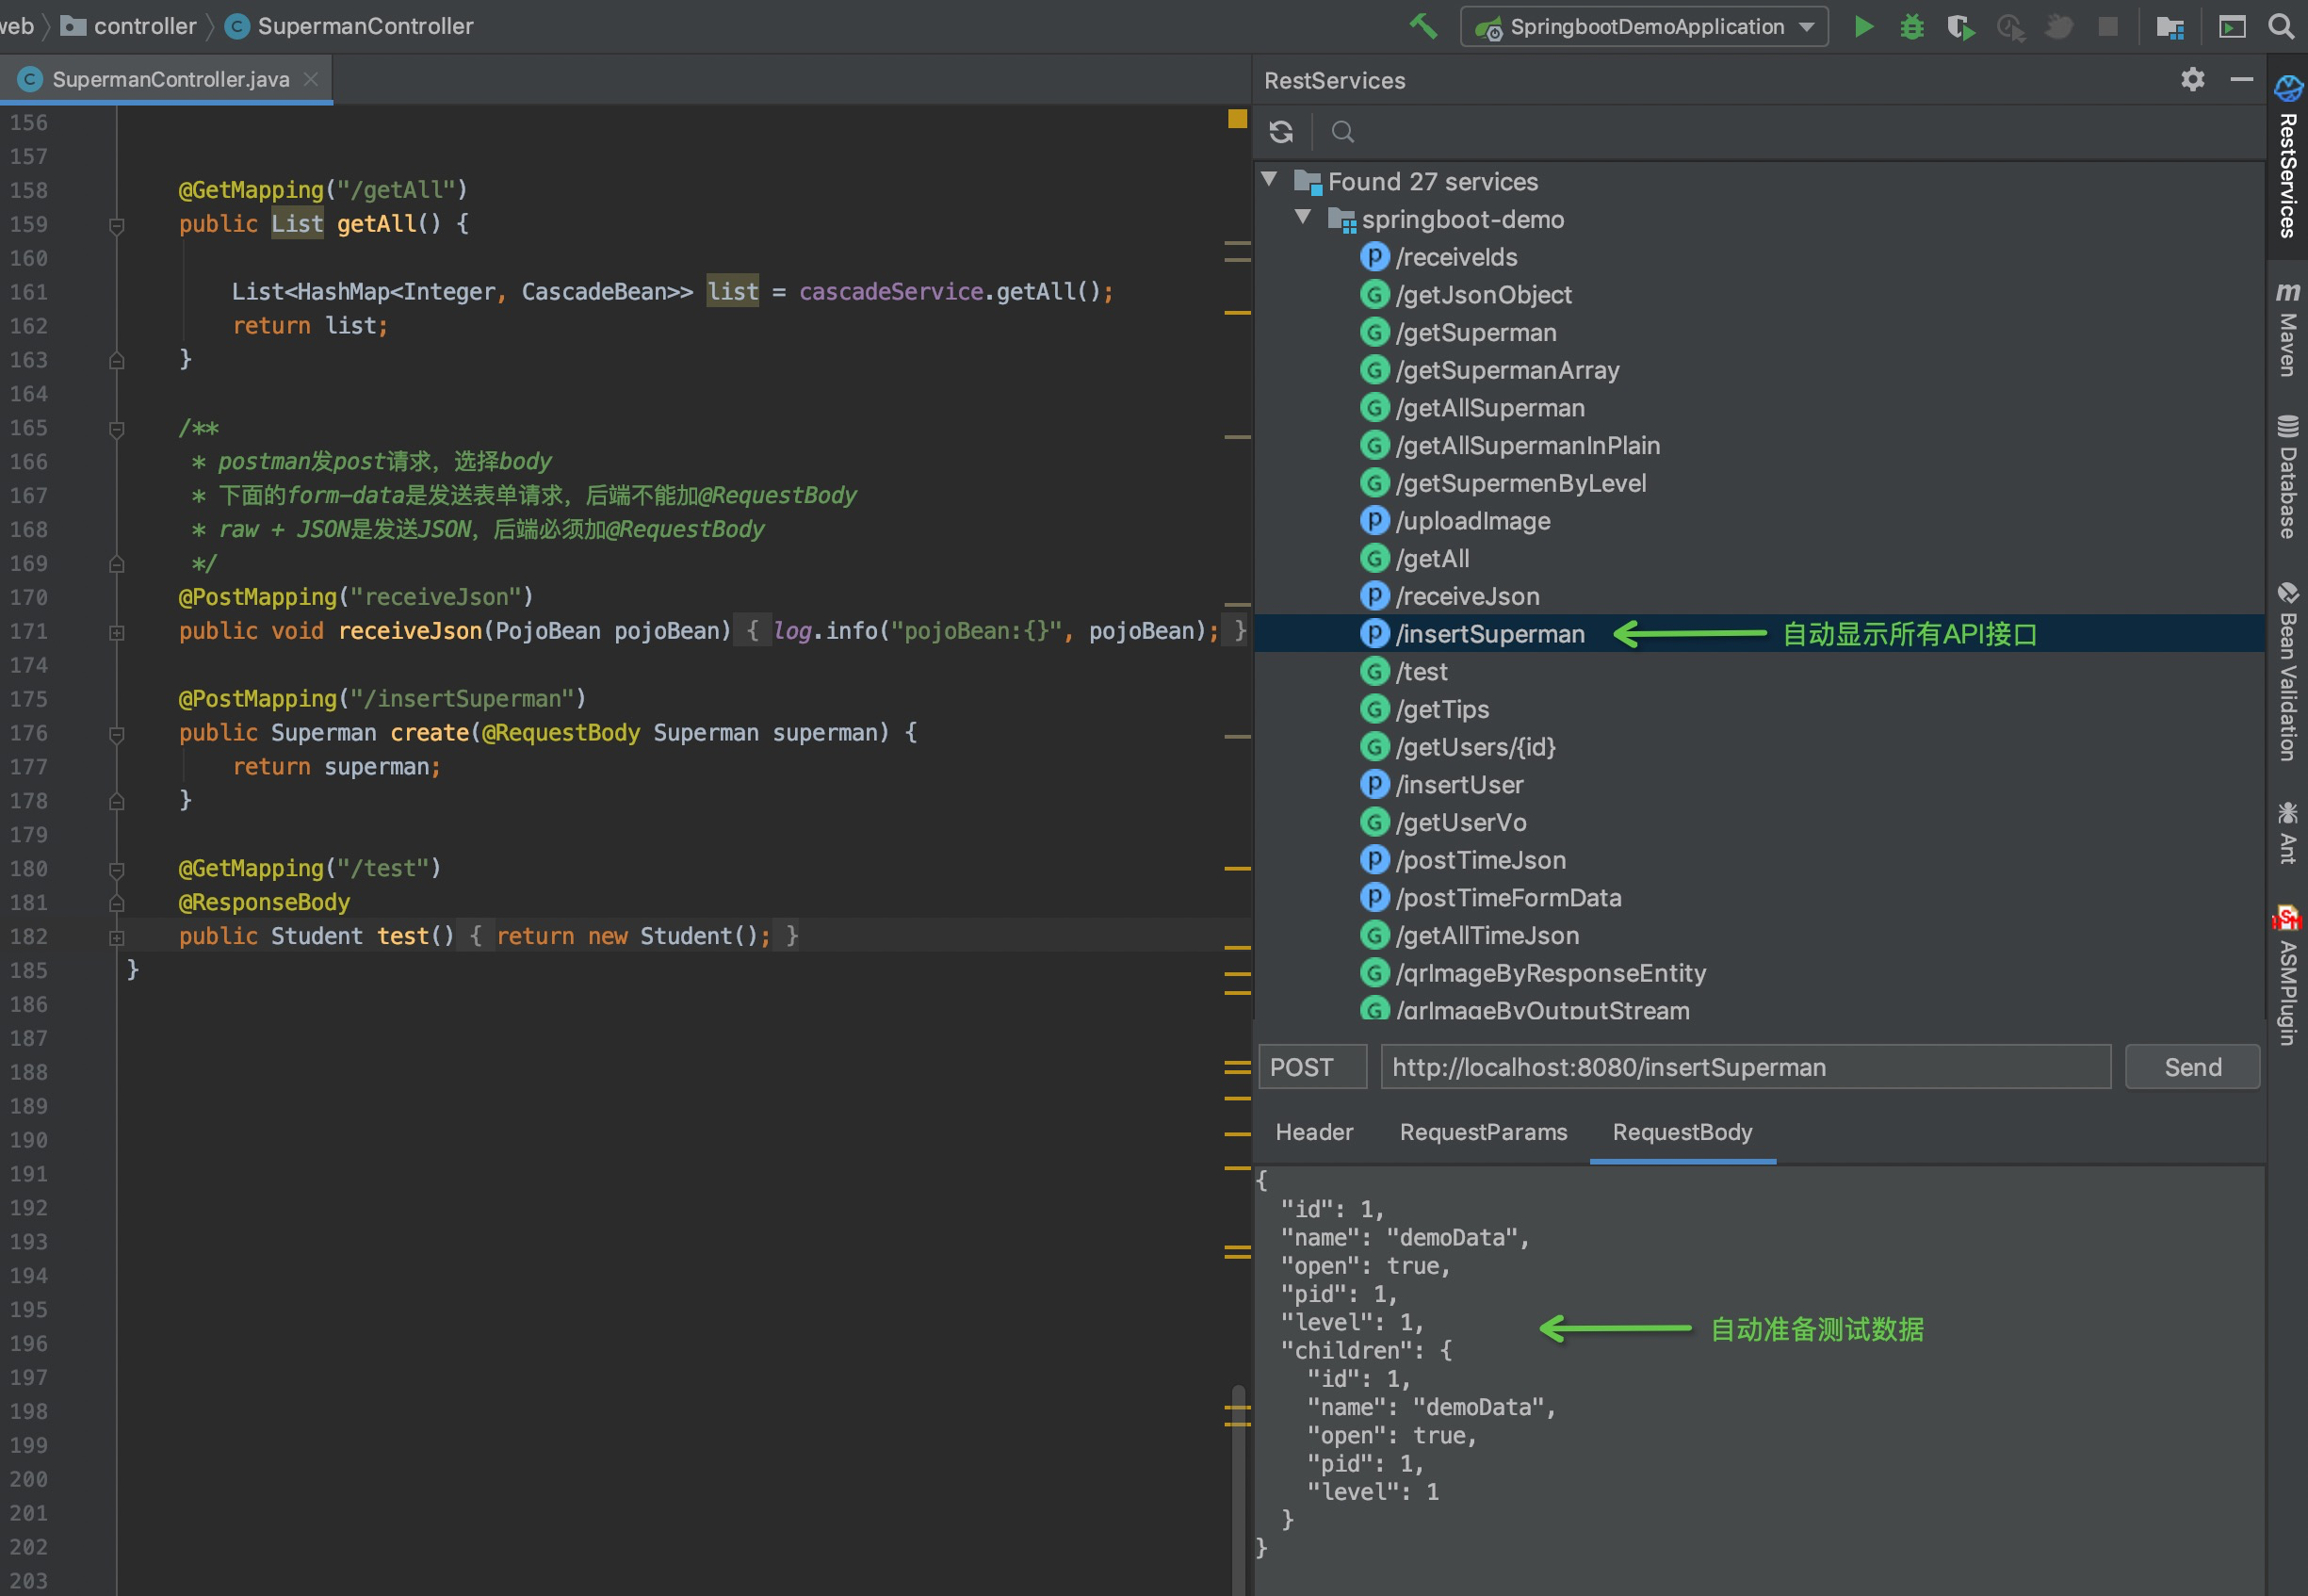The height and width of the screenshot is (1596, 2308).
Task: Collapse the Found 27 services tree node
Action: [1269, 180]
